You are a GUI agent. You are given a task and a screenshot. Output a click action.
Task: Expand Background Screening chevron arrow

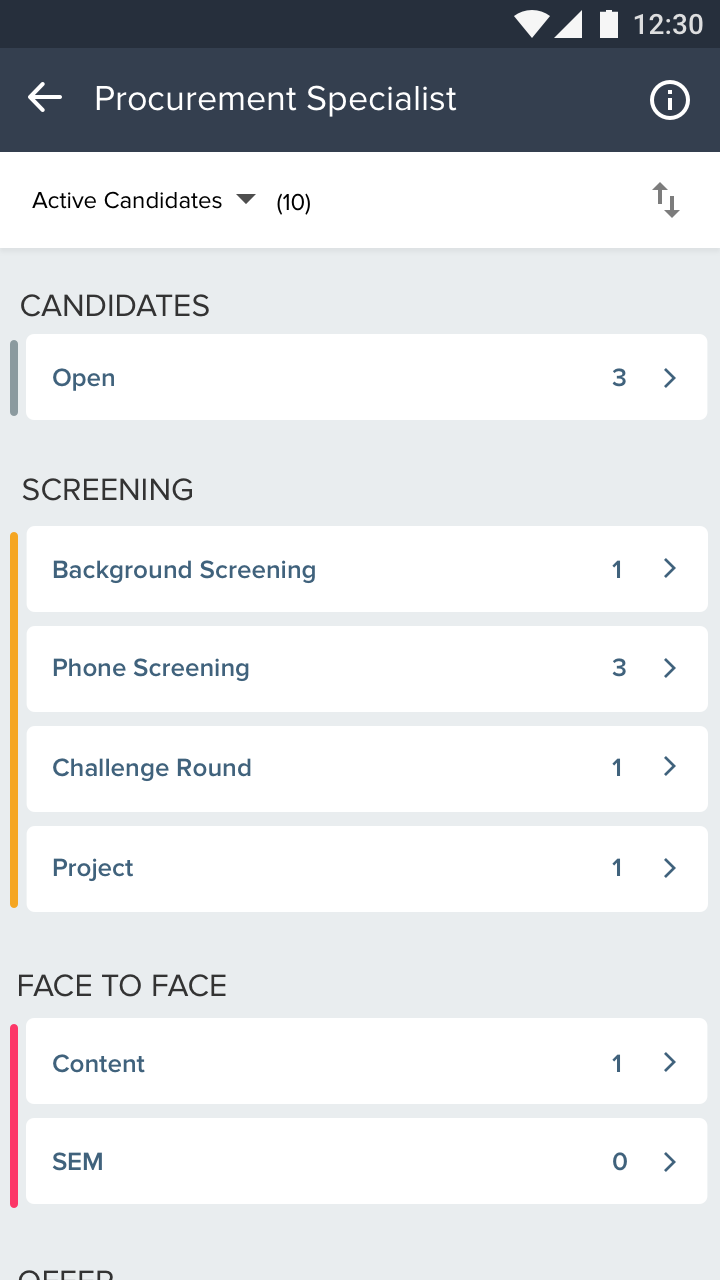670,569
